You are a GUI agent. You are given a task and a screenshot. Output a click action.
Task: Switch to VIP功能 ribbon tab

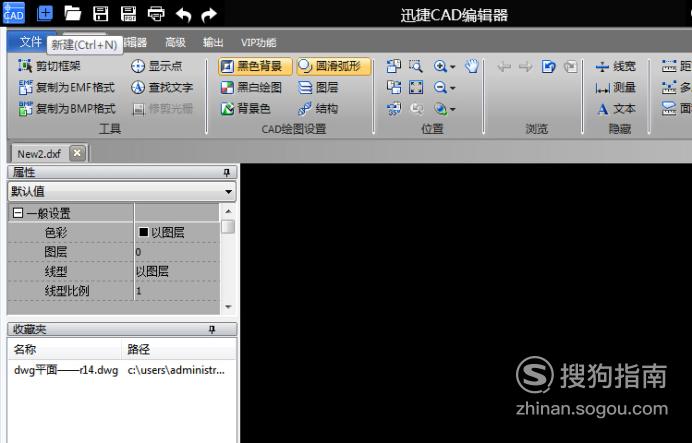pos(258,42)
